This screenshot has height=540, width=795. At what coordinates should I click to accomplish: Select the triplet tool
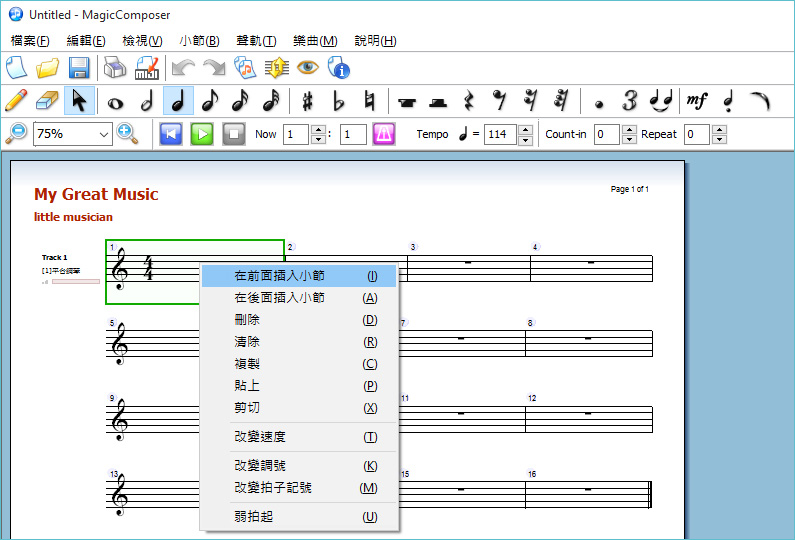coord(629,101)
